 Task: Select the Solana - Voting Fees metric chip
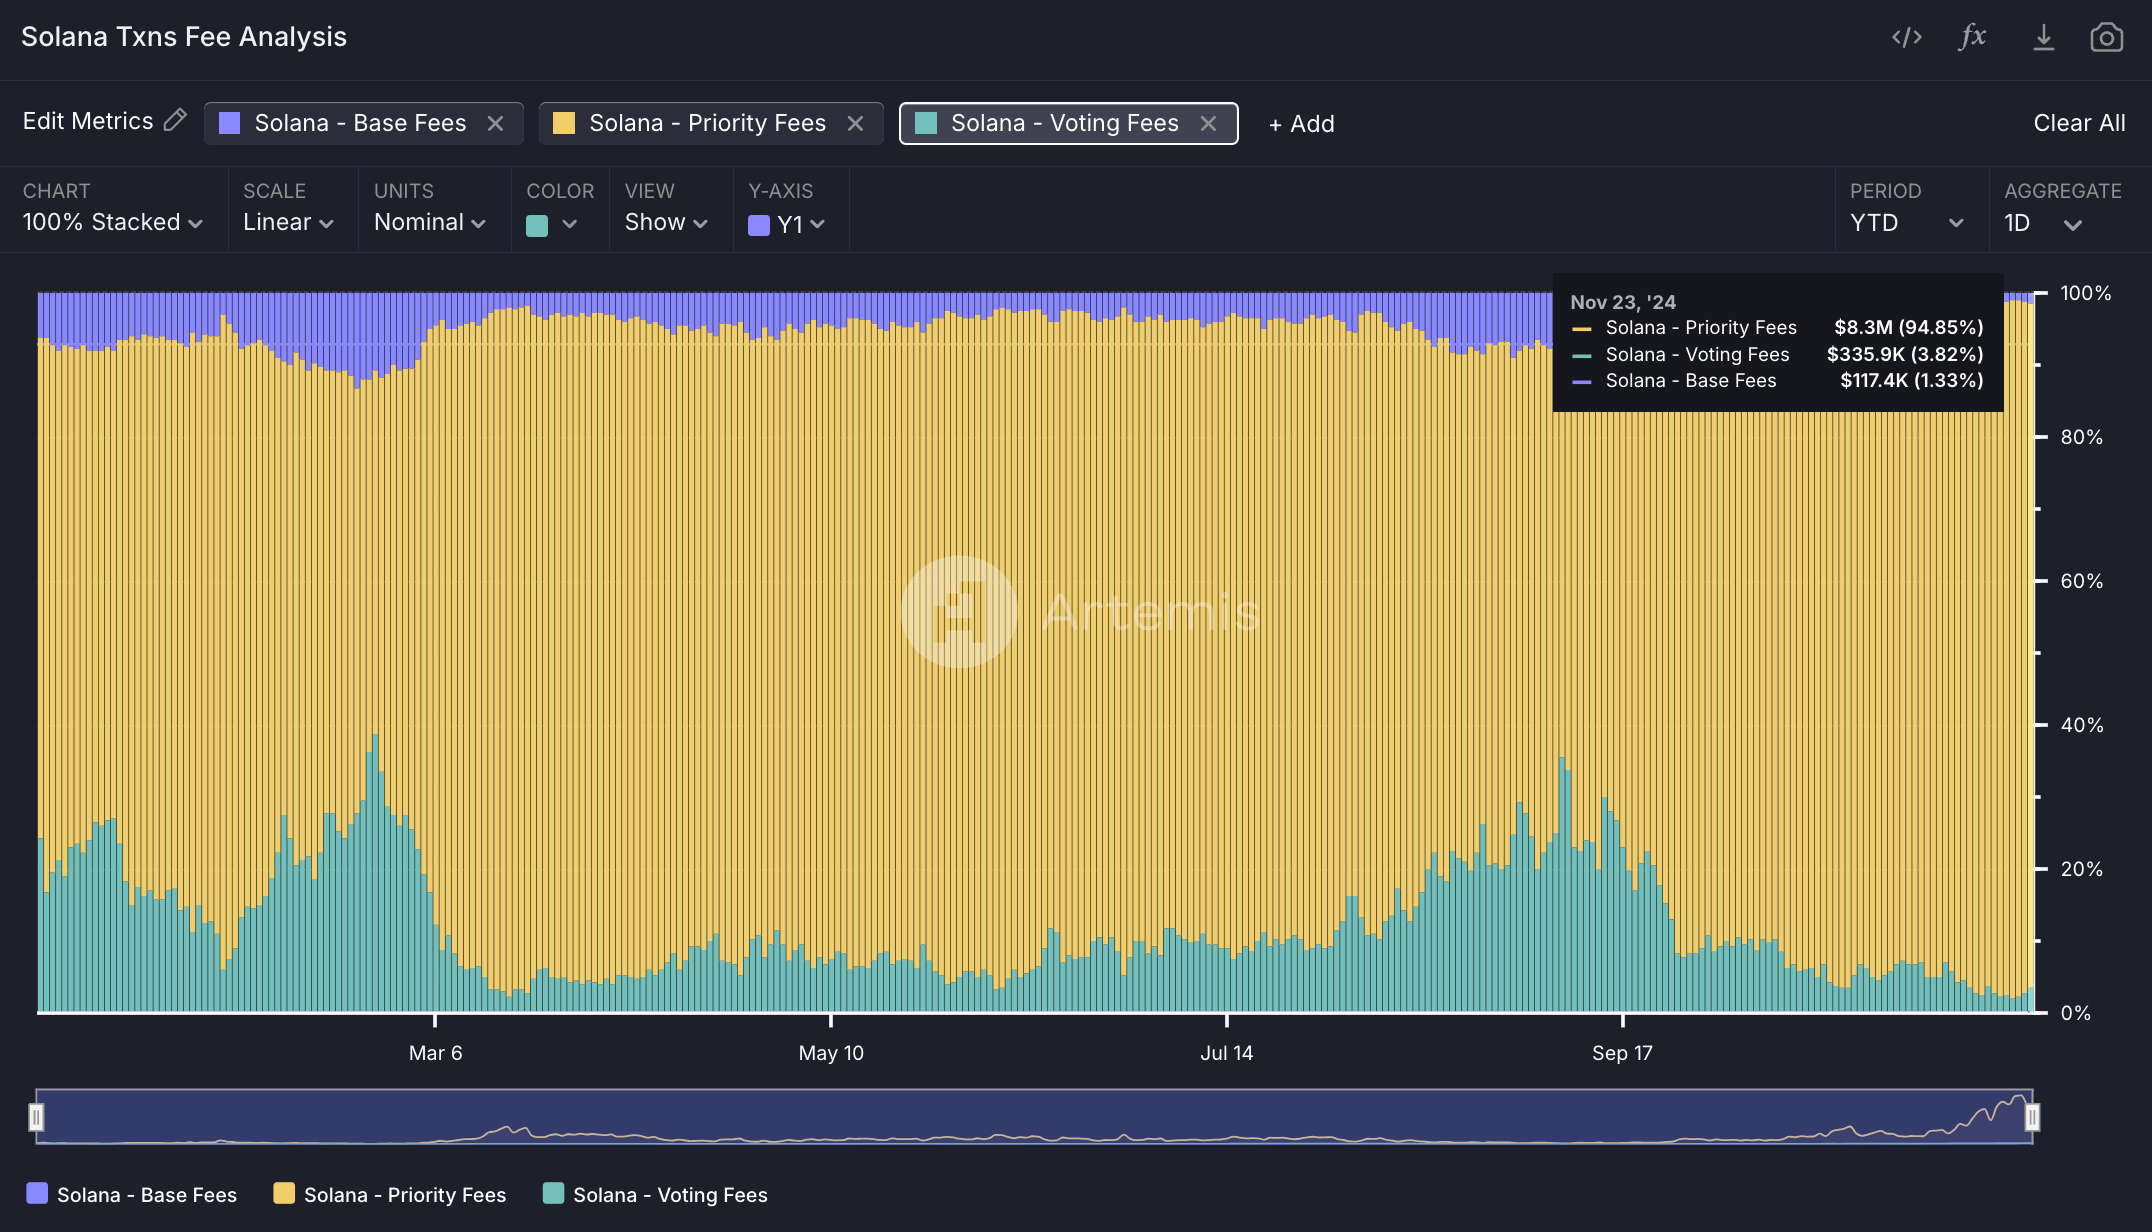(x=1064, y=123)
